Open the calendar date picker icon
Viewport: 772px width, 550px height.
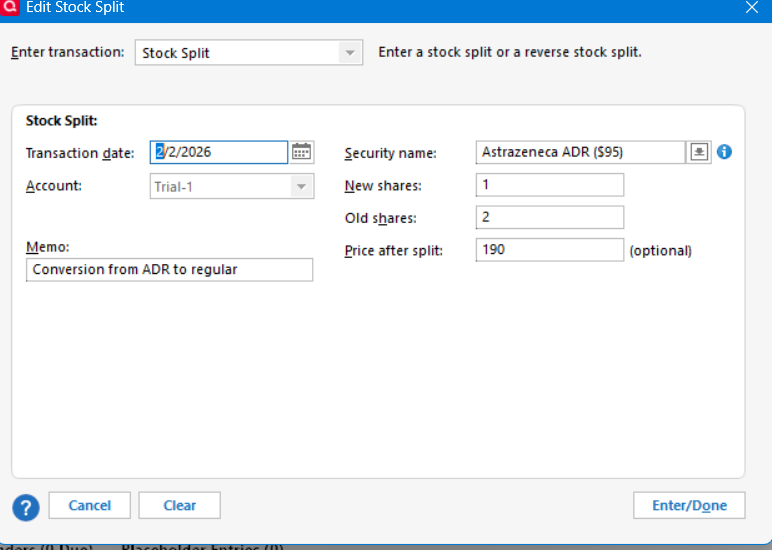302,152
